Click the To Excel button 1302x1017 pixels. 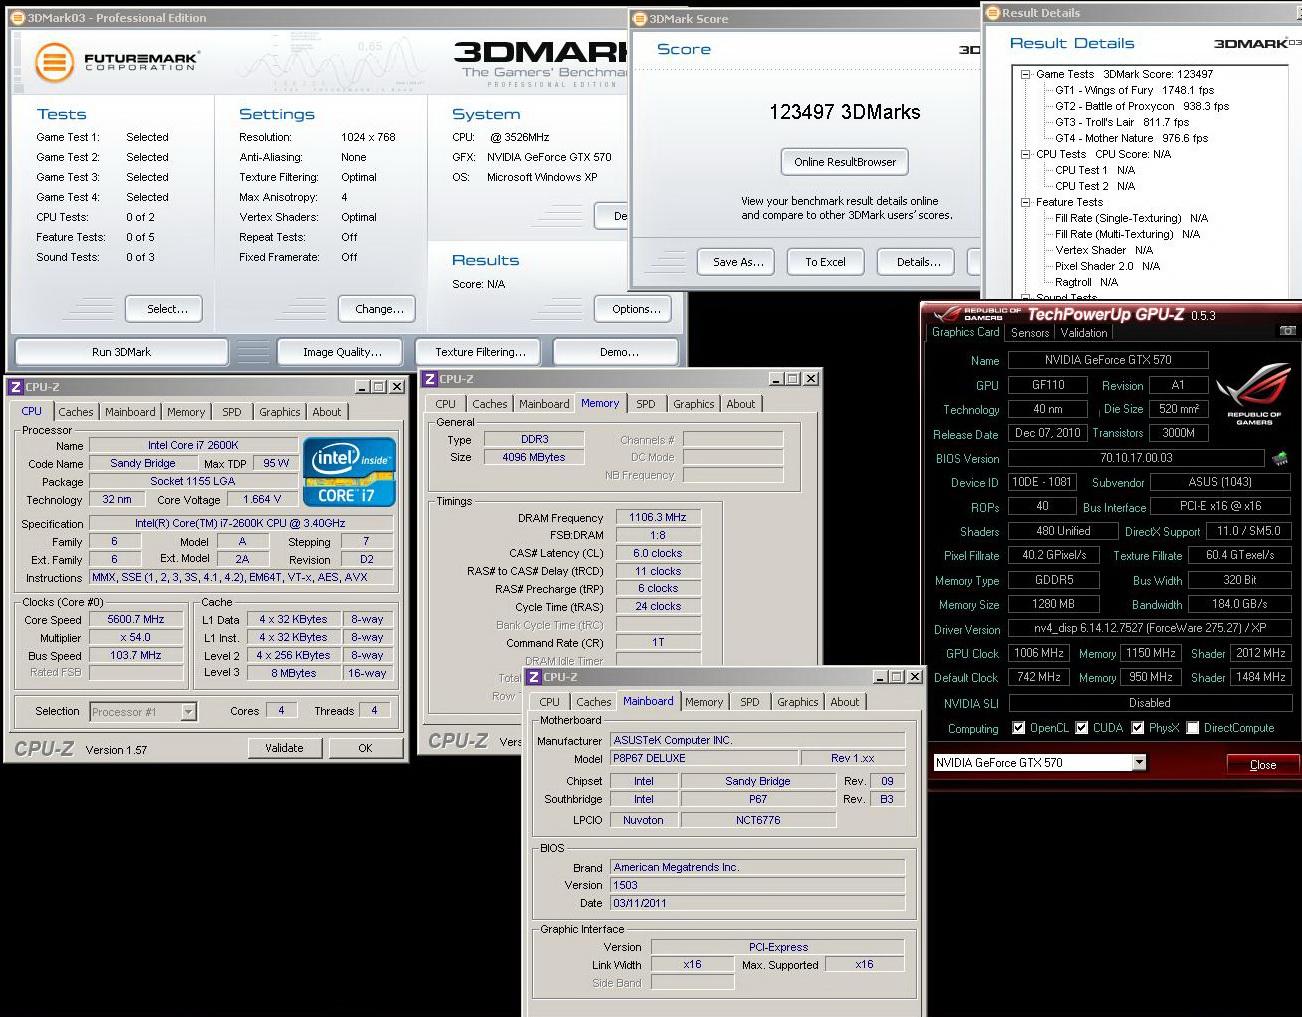pos(825,262)
